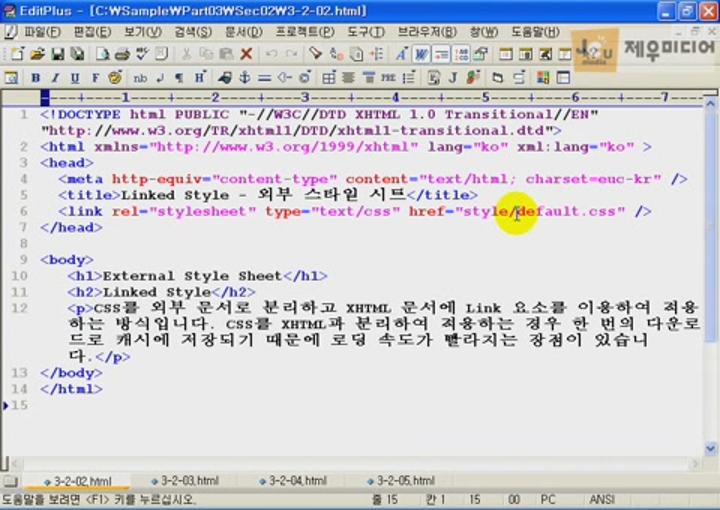This screenshot has width=720, height=510.
Task: Insert list tag icon in HTML toolbar
Action: tap(408, 78)
